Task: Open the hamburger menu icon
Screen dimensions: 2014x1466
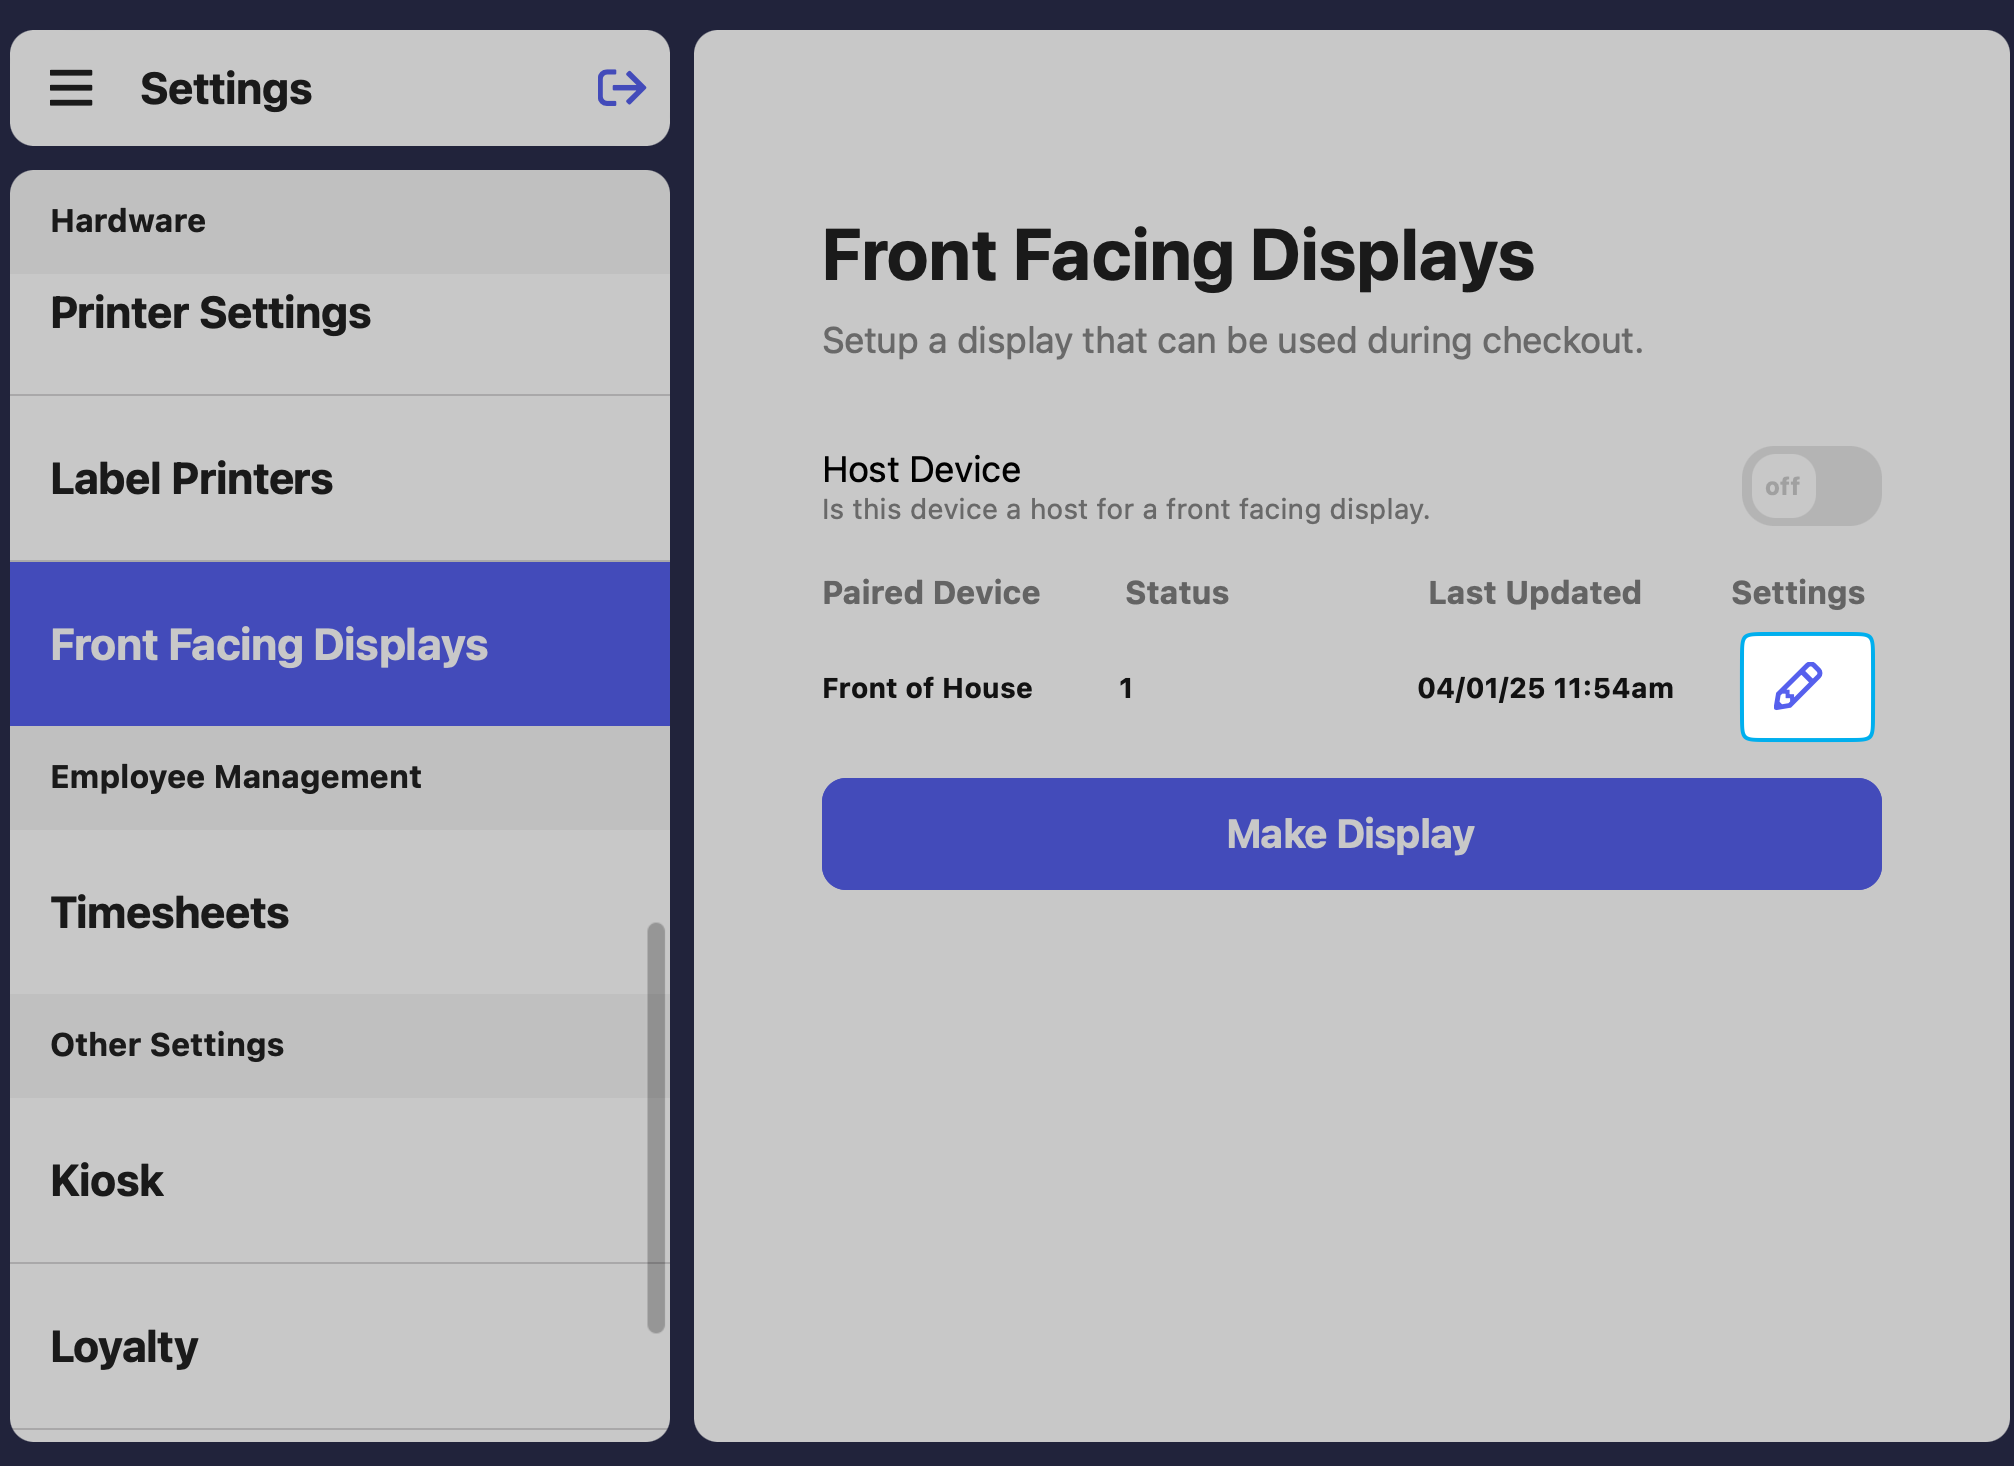Action: 71,88
